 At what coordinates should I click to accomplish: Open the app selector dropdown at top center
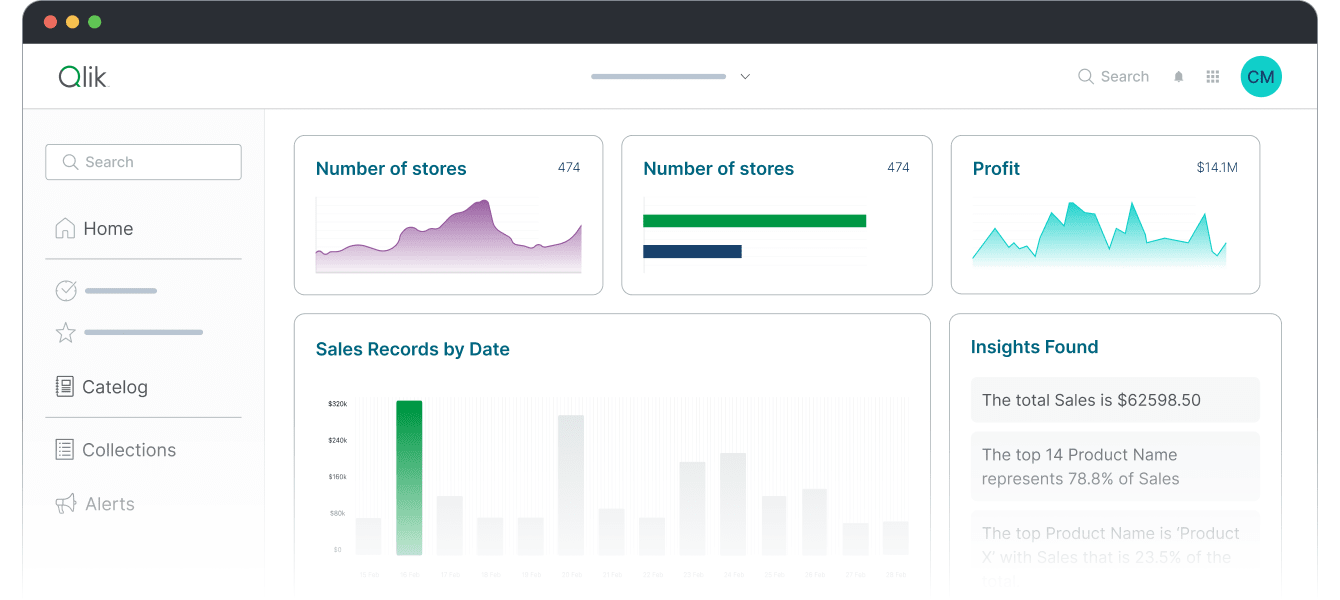(x=744, y=76)
